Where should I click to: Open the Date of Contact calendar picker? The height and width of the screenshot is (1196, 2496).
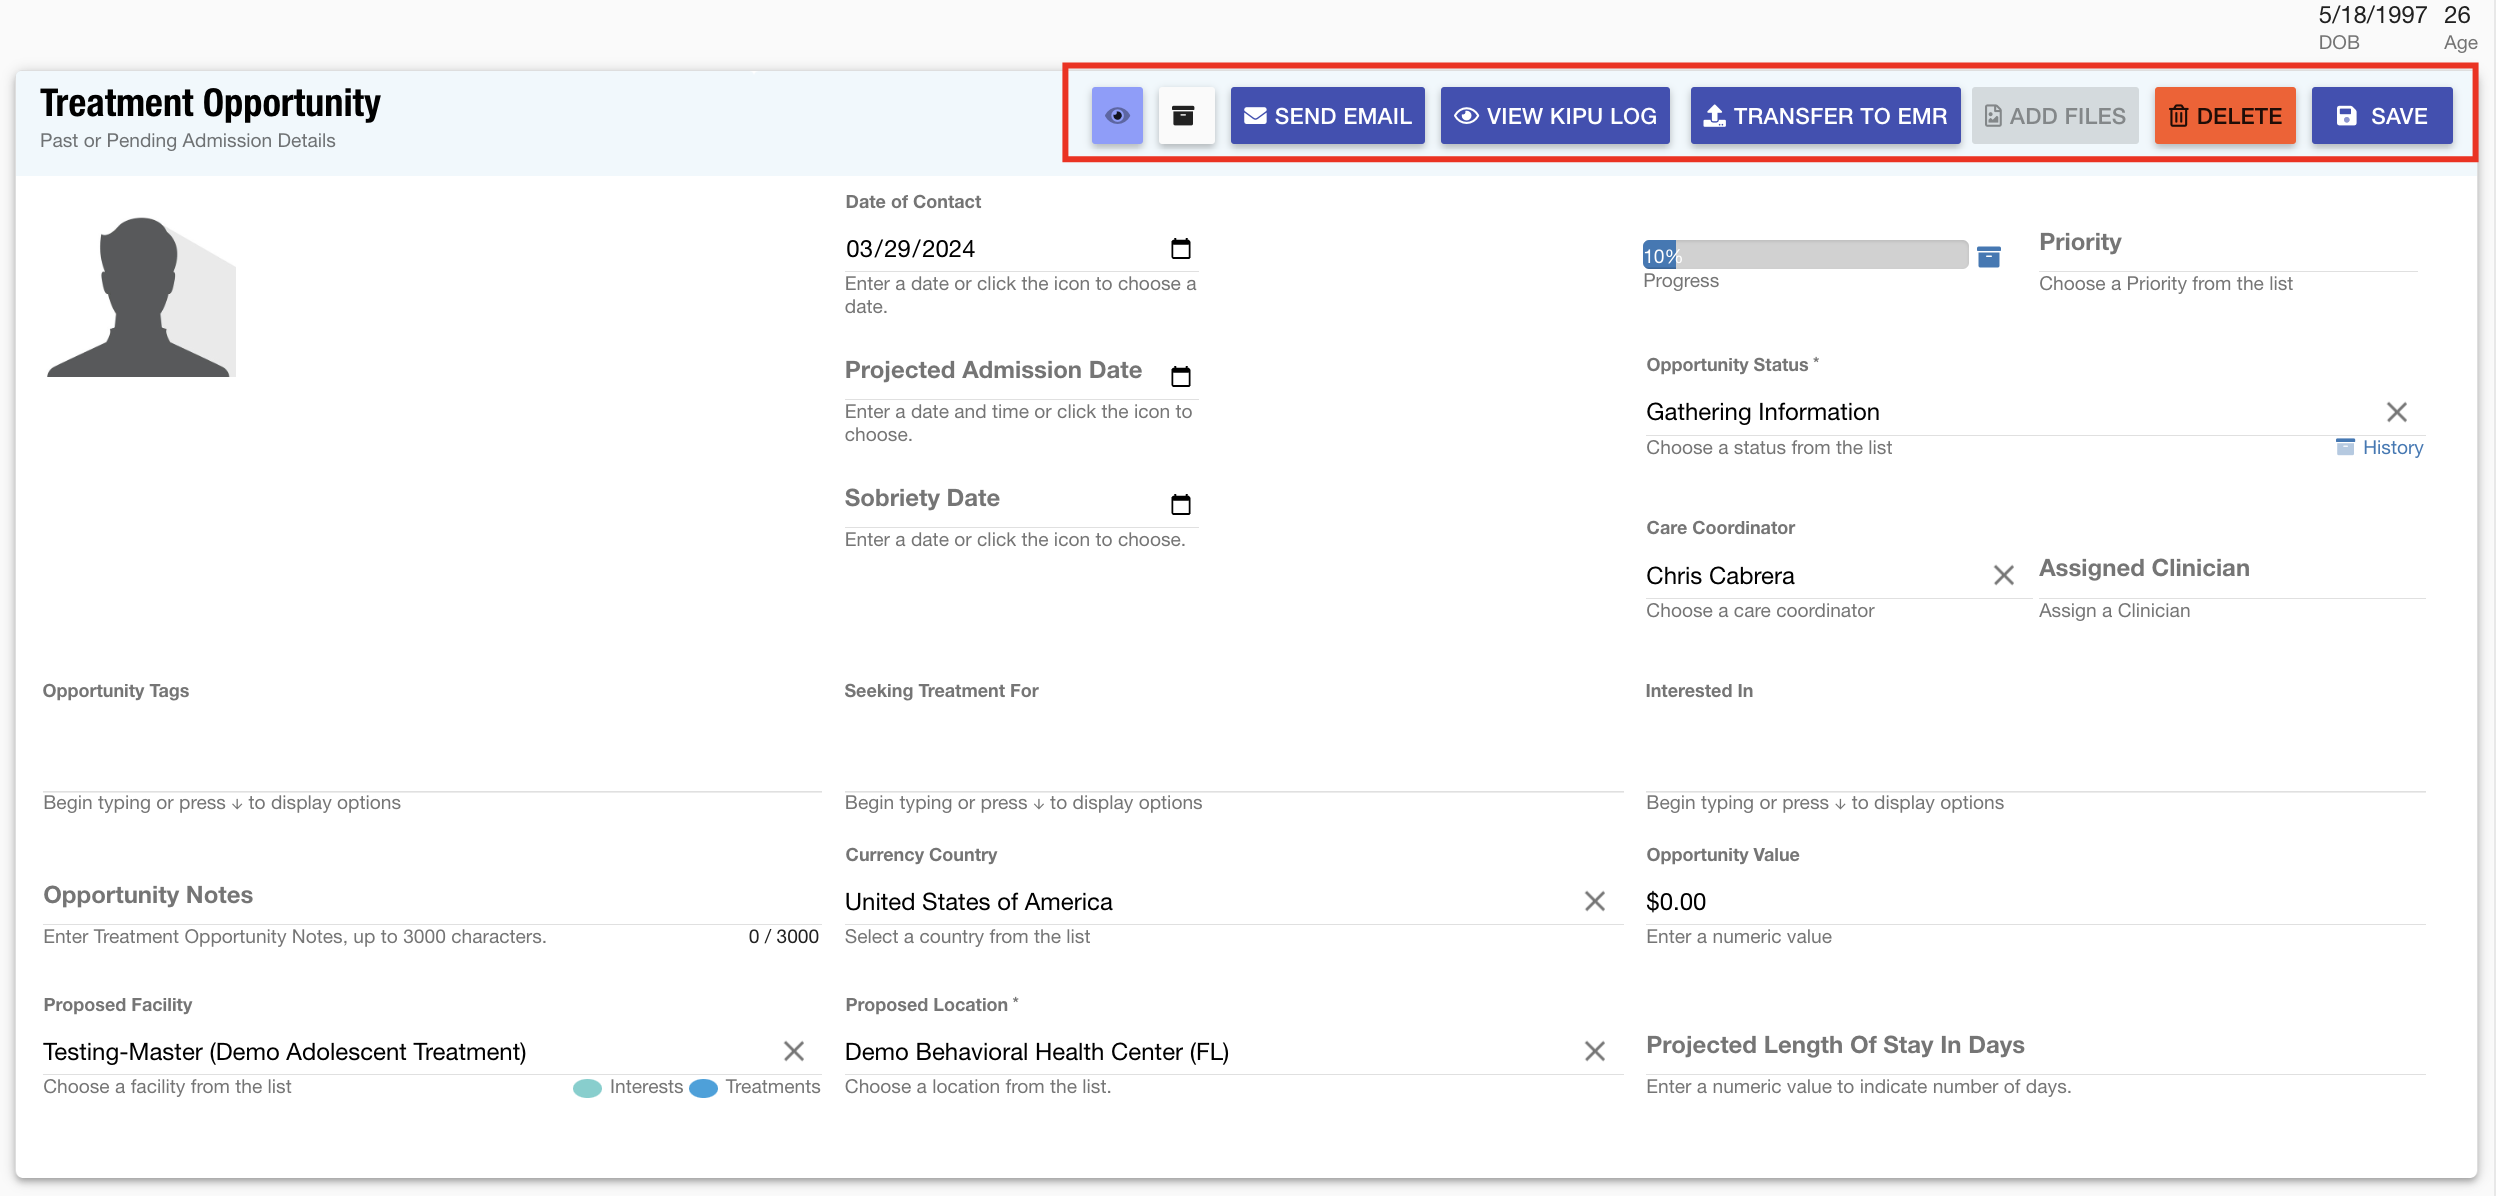[1180, 249]
